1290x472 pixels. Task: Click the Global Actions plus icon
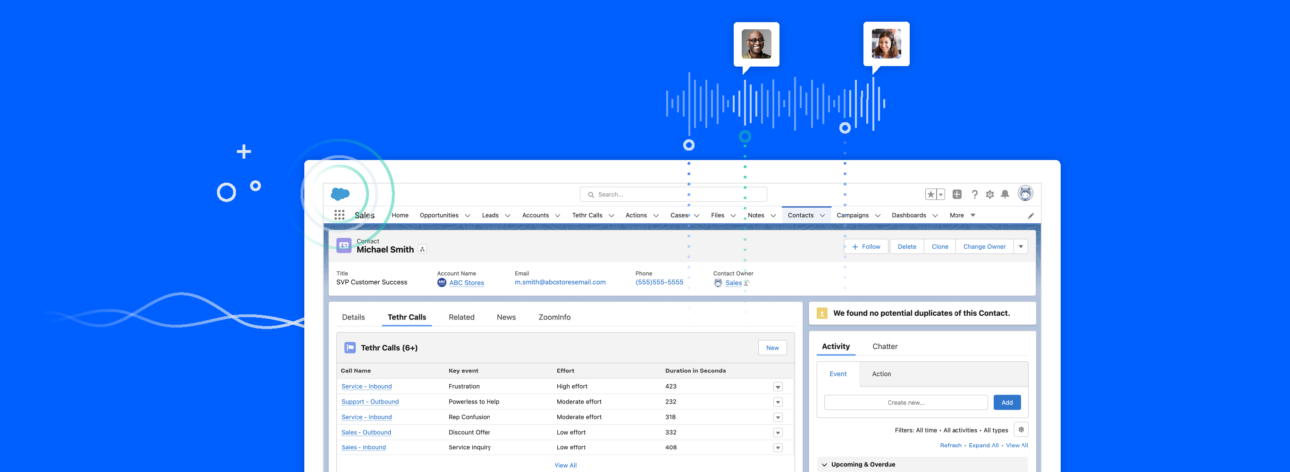[x=957, y=194]
